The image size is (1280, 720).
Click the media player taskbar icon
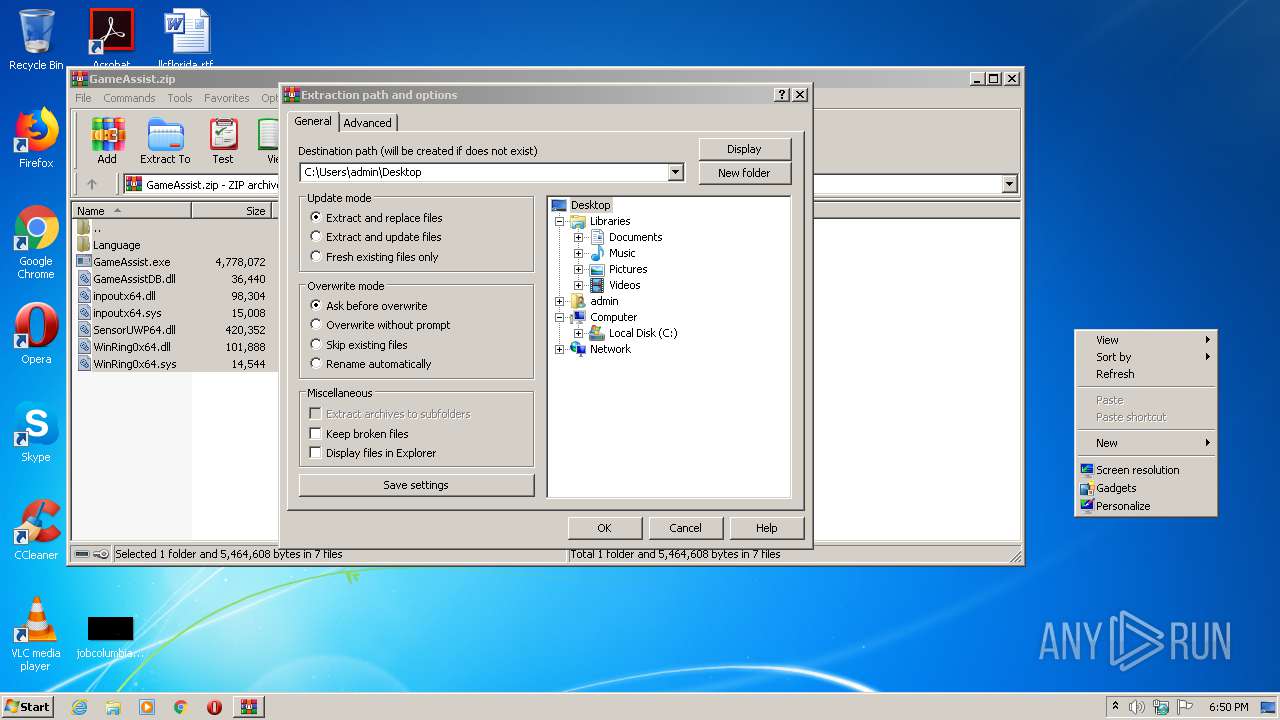(x=147, y=707)
